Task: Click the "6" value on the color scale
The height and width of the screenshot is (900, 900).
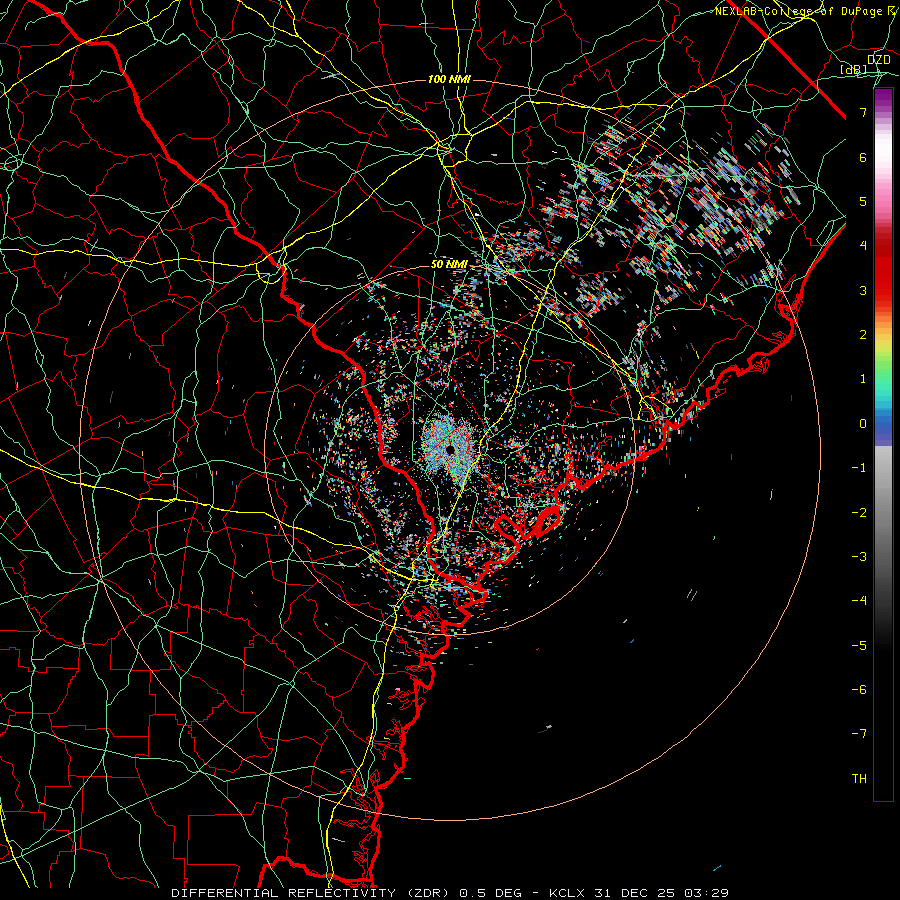Action: [x=863, y=157]
